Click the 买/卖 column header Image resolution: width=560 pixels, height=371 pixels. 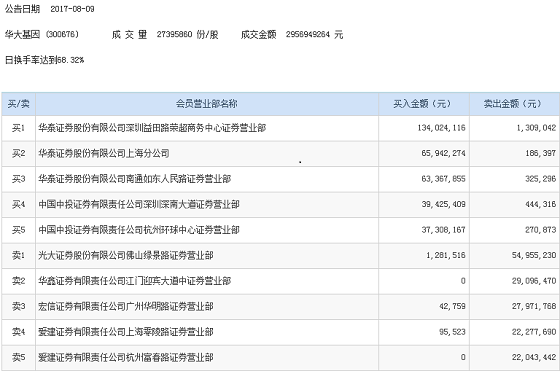pos(19,104)
